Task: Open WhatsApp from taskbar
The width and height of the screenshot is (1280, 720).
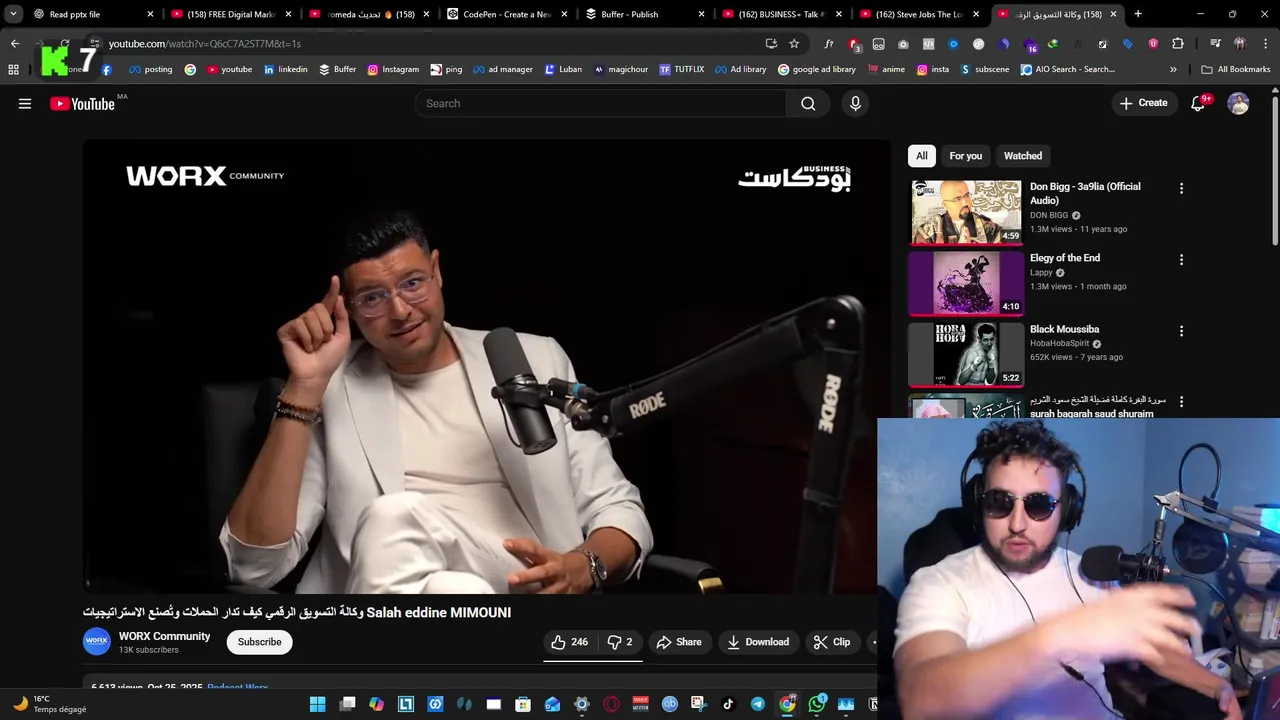Action: pos(816,704)
